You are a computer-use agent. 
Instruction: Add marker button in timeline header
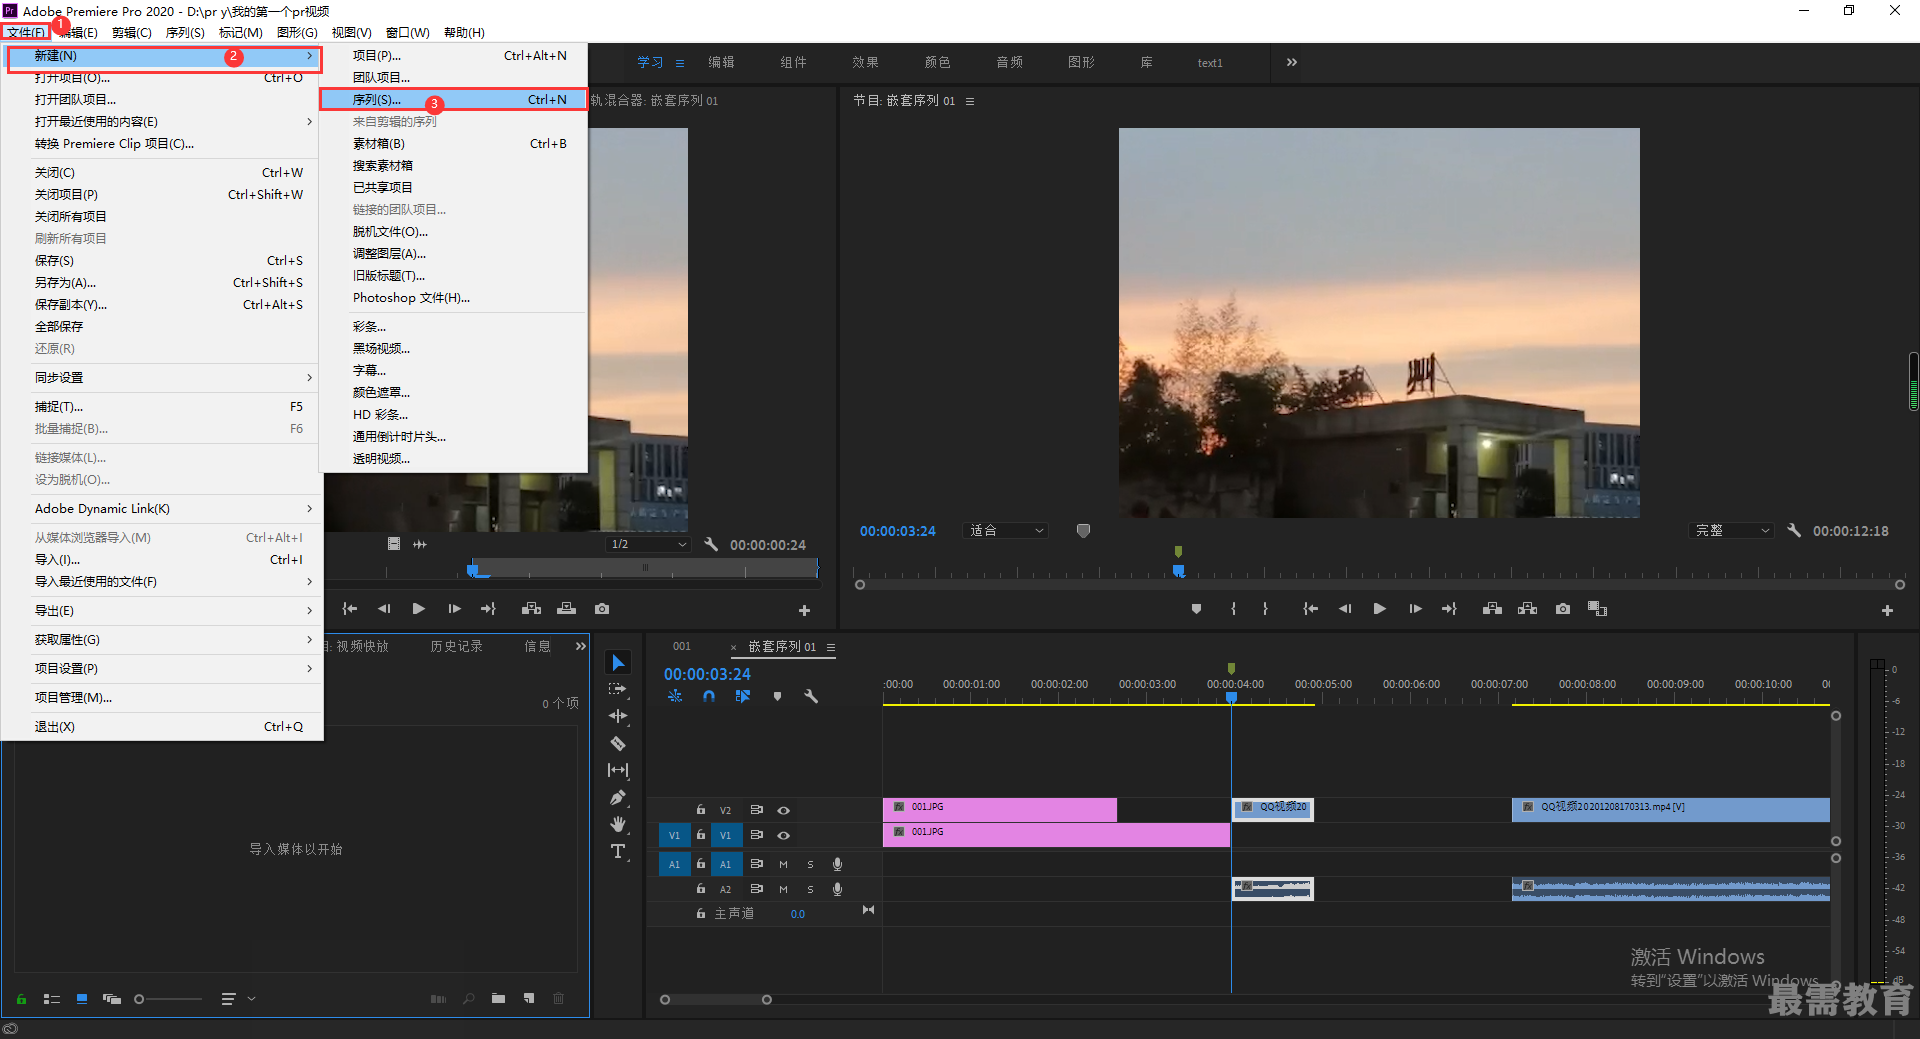777,696
